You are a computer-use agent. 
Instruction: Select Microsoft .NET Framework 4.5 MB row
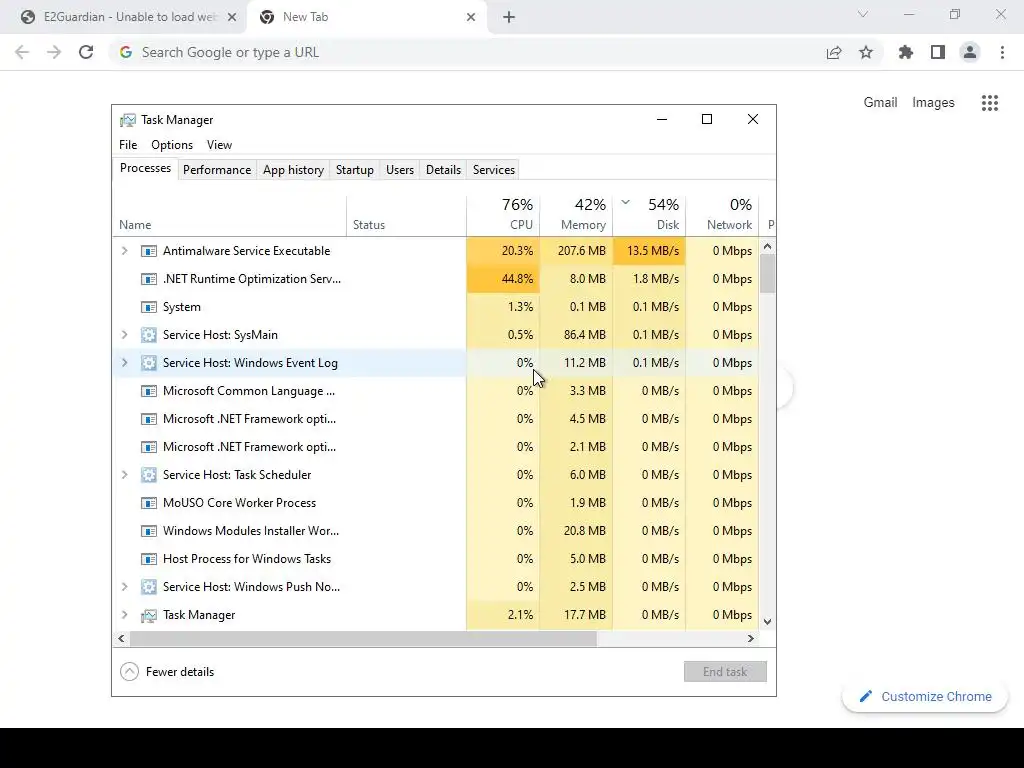pyautogui.click(x=436, y=419)
